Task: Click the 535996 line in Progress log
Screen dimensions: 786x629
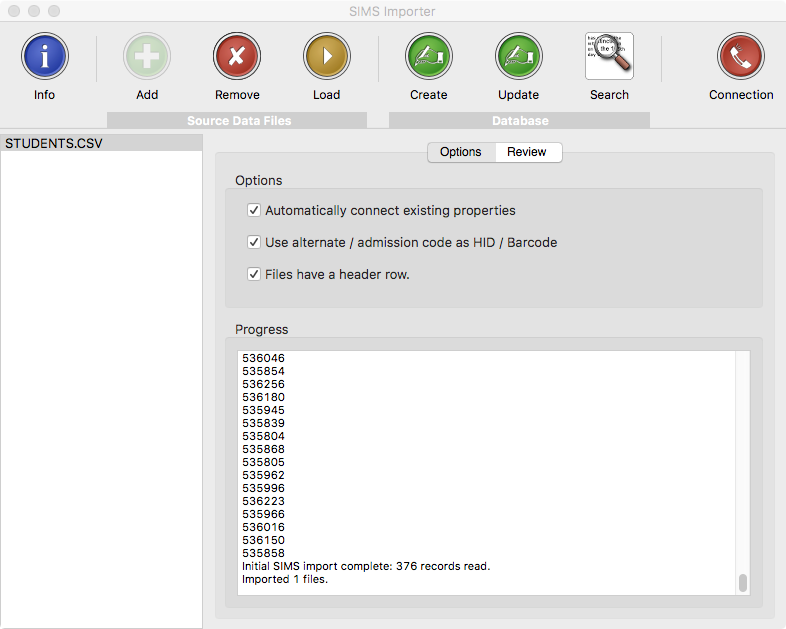Action: tap(263, 488)
